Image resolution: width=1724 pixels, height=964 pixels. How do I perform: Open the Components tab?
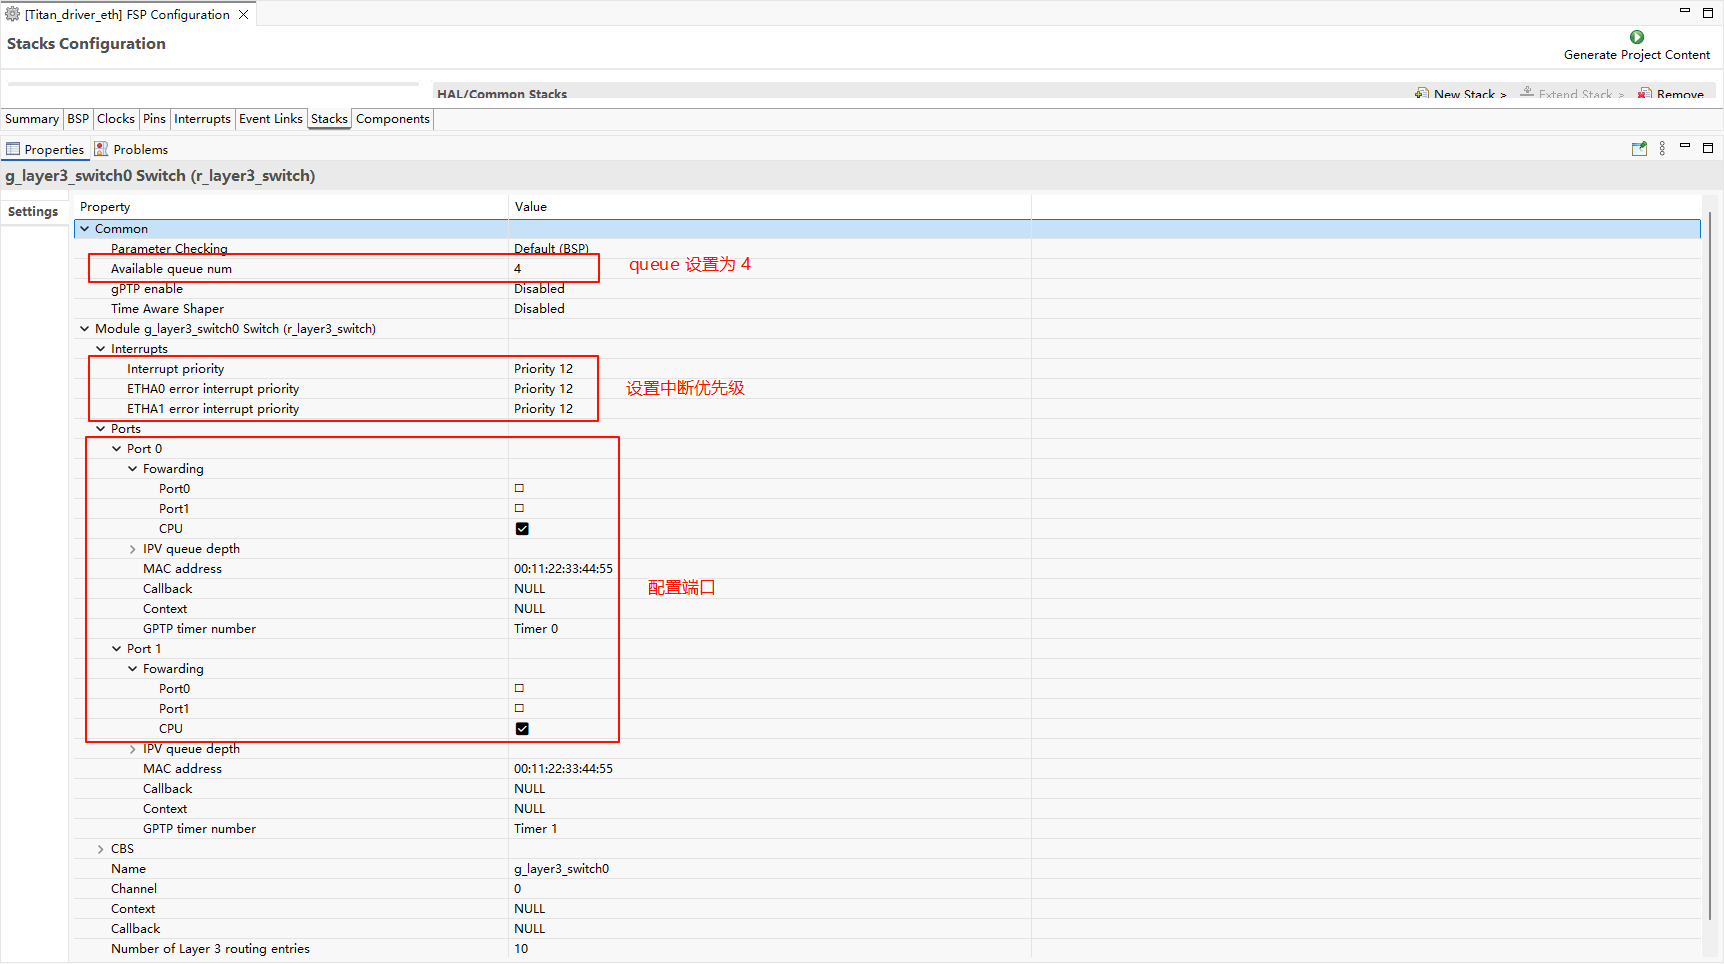pyautogui.click(x=392, y=119)
